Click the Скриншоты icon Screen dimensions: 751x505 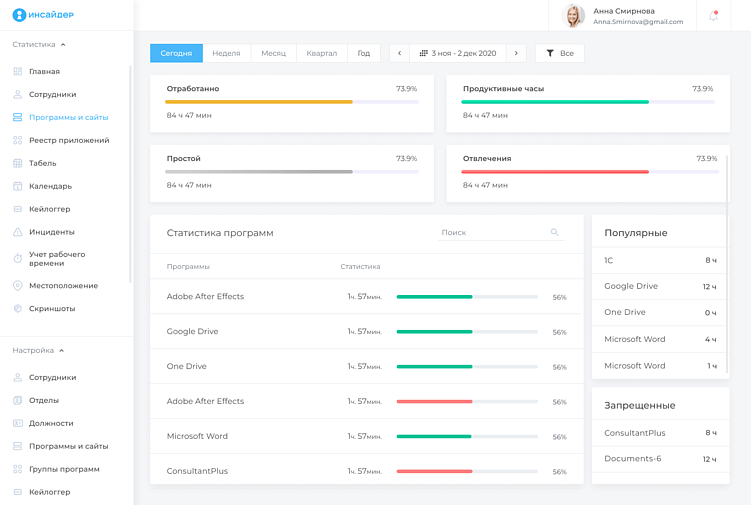coord(18,309)
